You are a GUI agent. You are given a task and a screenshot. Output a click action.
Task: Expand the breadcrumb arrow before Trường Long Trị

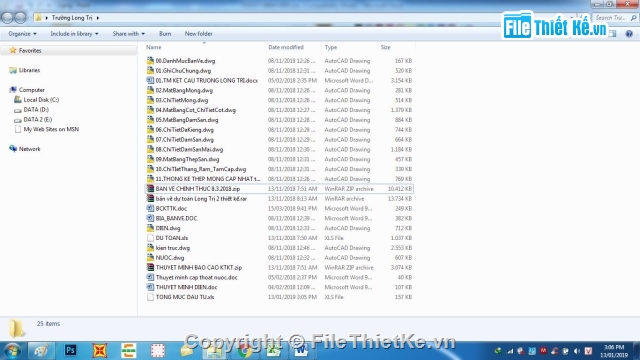[47, 18]
